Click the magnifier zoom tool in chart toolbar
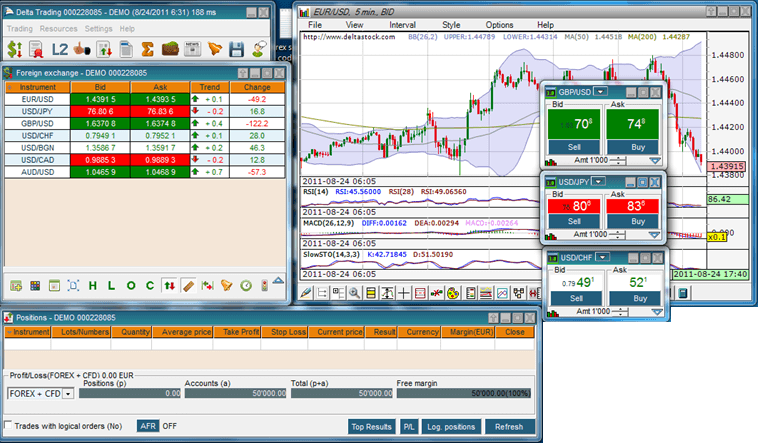The width and height of the screenshot is (758, 443). coord(355,293)
